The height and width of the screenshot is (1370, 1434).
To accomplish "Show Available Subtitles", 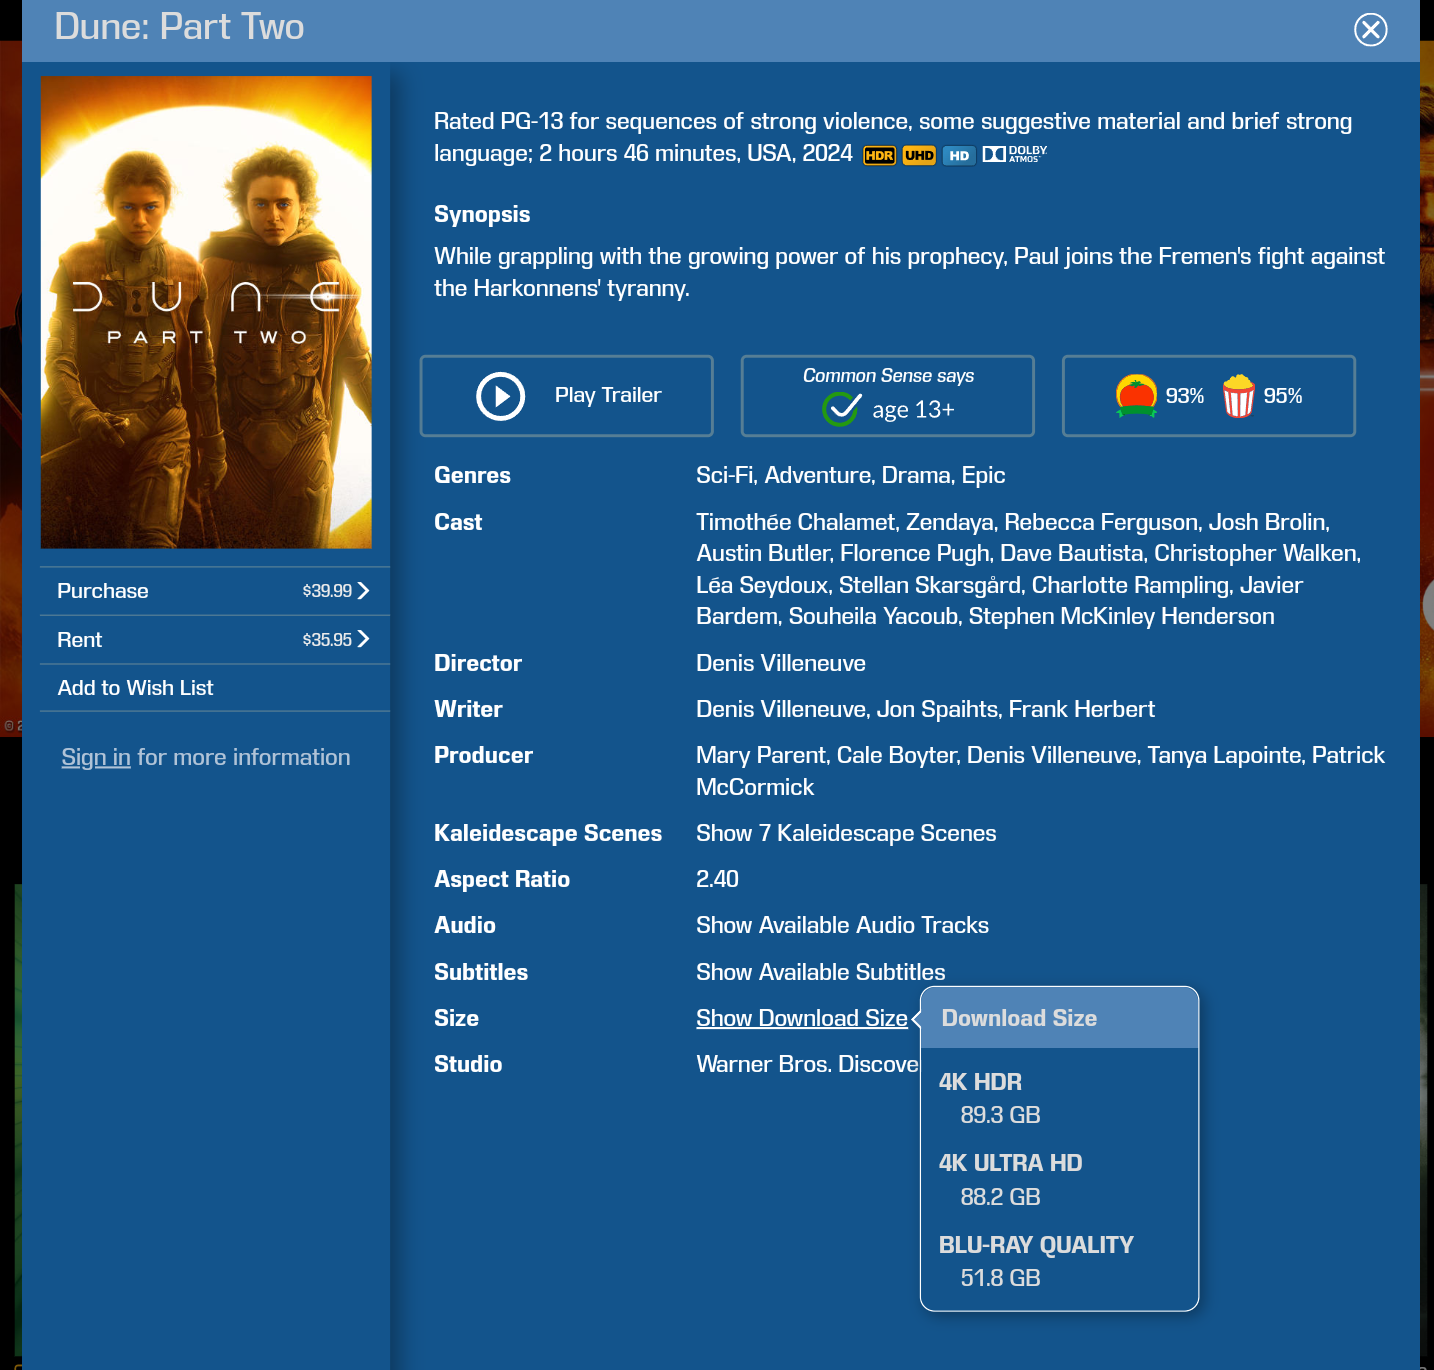I will point(820,972).
